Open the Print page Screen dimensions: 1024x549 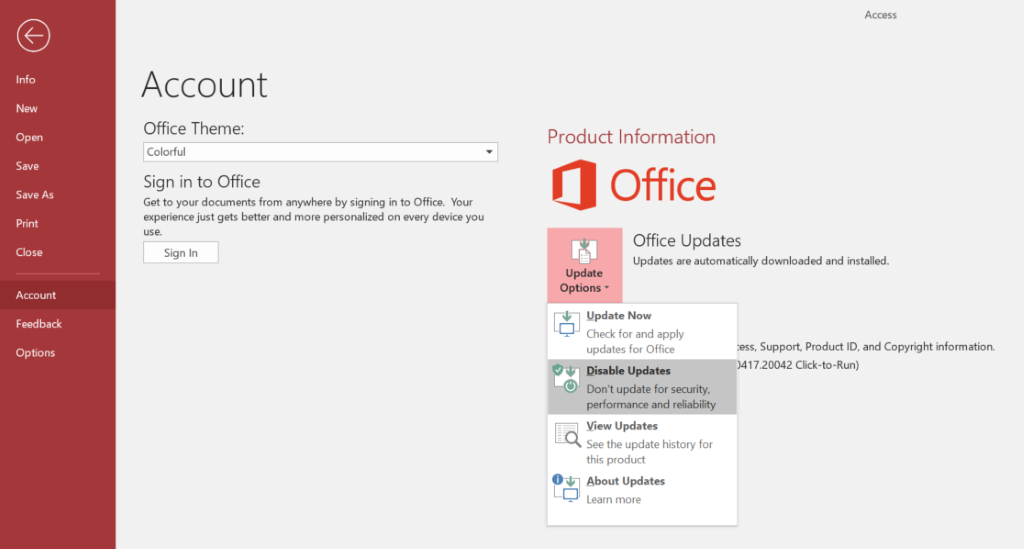(x=27, y=223)
